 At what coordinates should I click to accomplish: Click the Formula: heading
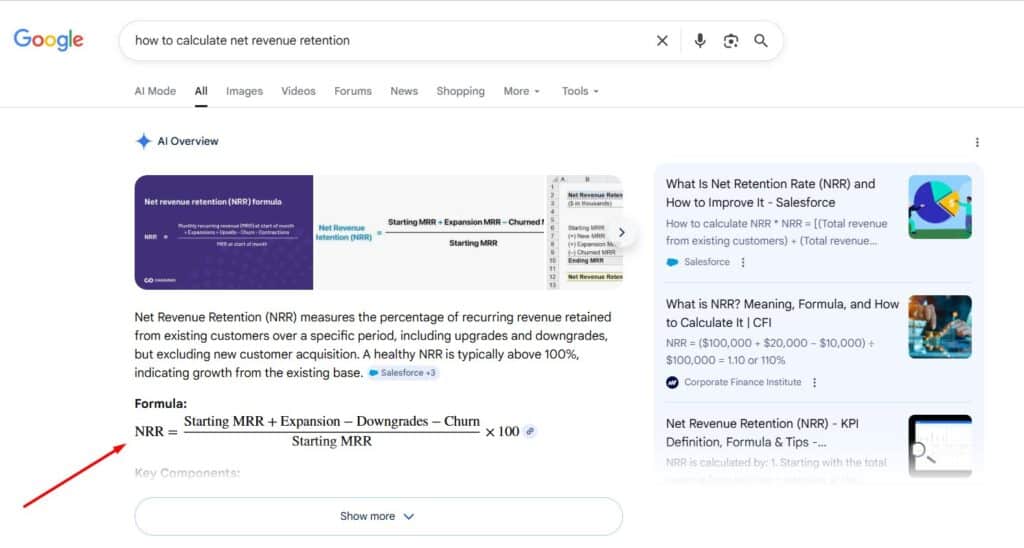pyautogui.click(x=161, y=404)
